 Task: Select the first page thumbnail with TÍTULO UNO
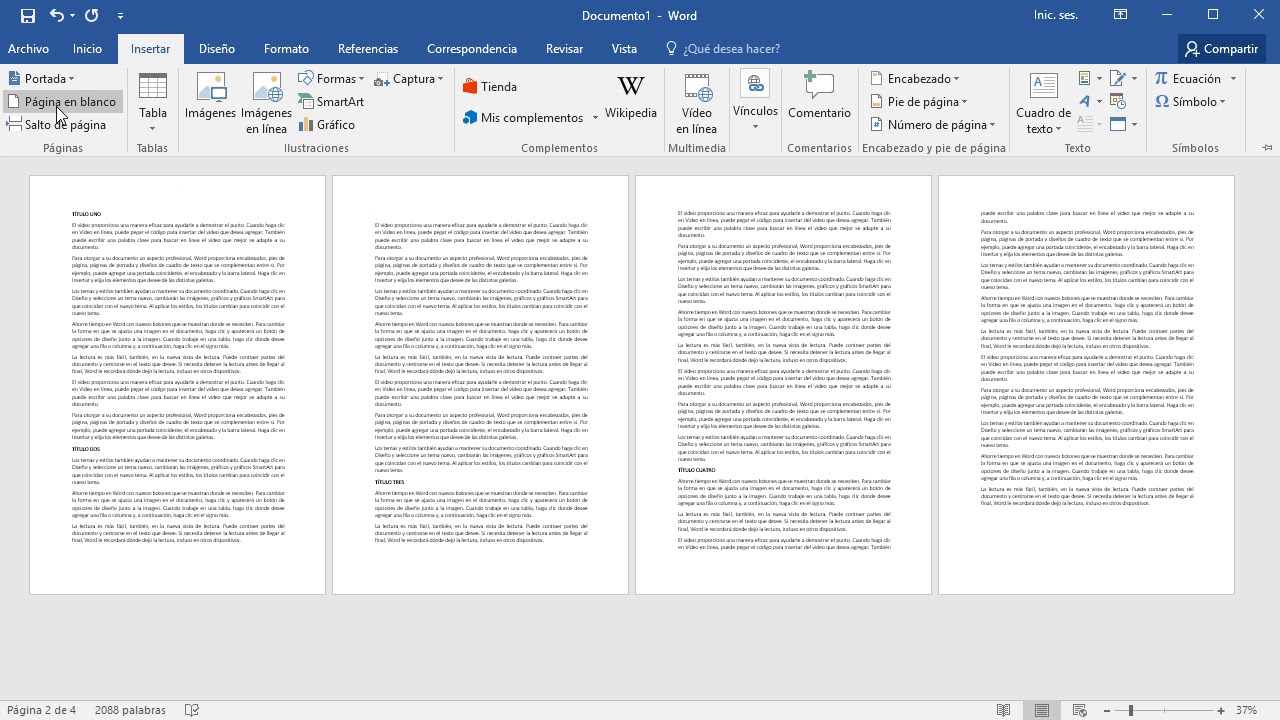[x=177, y=385]
